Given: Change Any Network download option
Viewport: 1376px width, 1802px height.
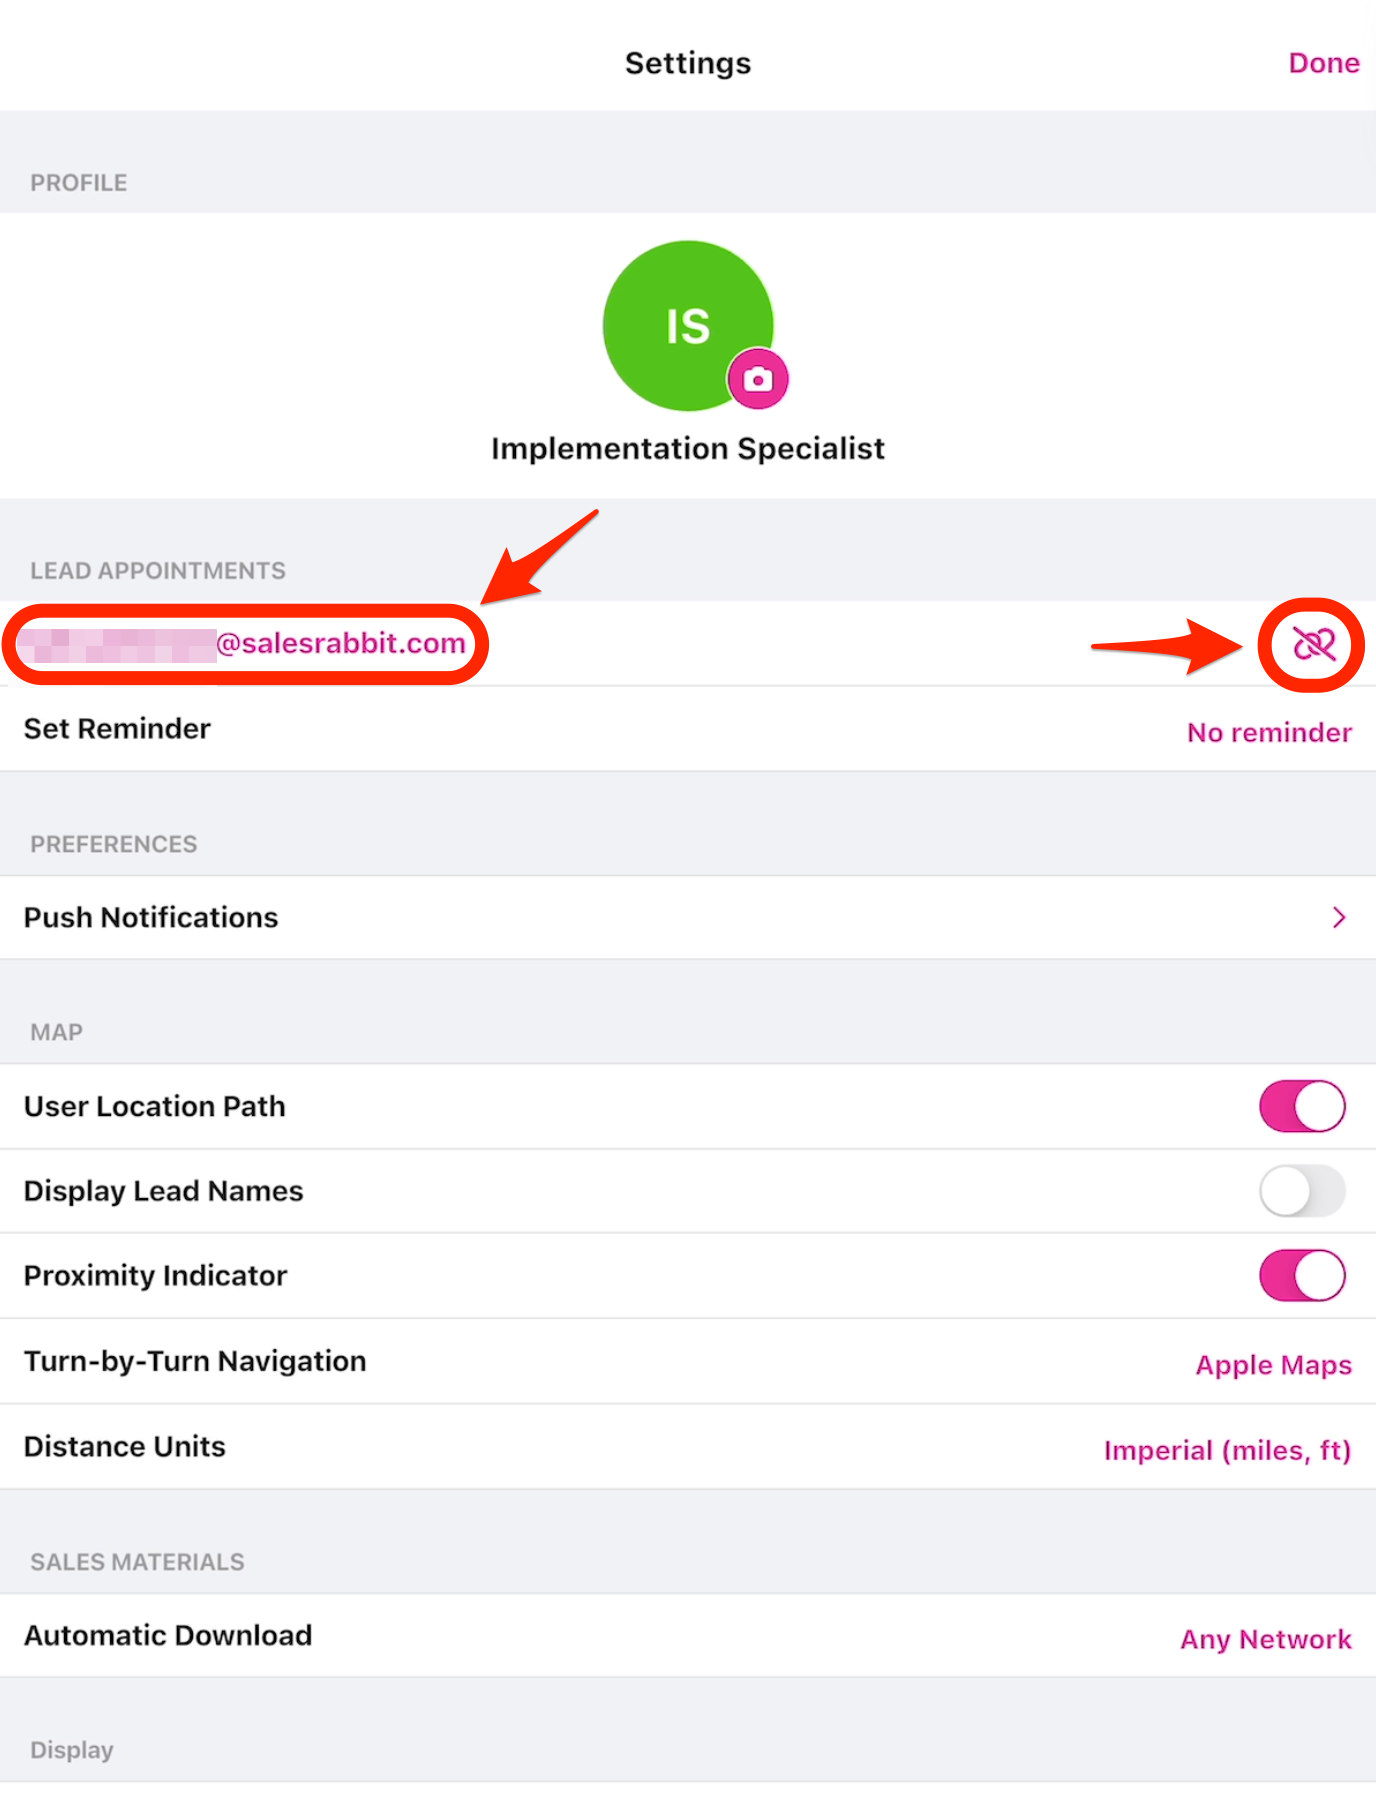Looking at the screenshot, I should (1265, 1639).
